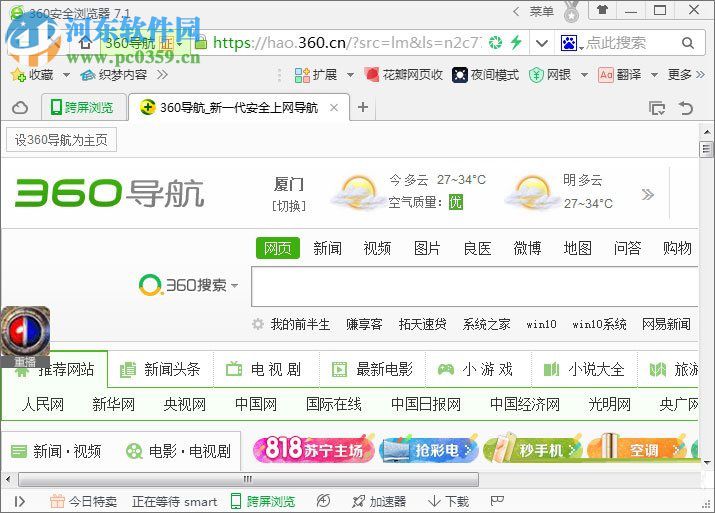Click the main 360 search input field
Viewport: 715px width, 513px height.
point(475,287)
